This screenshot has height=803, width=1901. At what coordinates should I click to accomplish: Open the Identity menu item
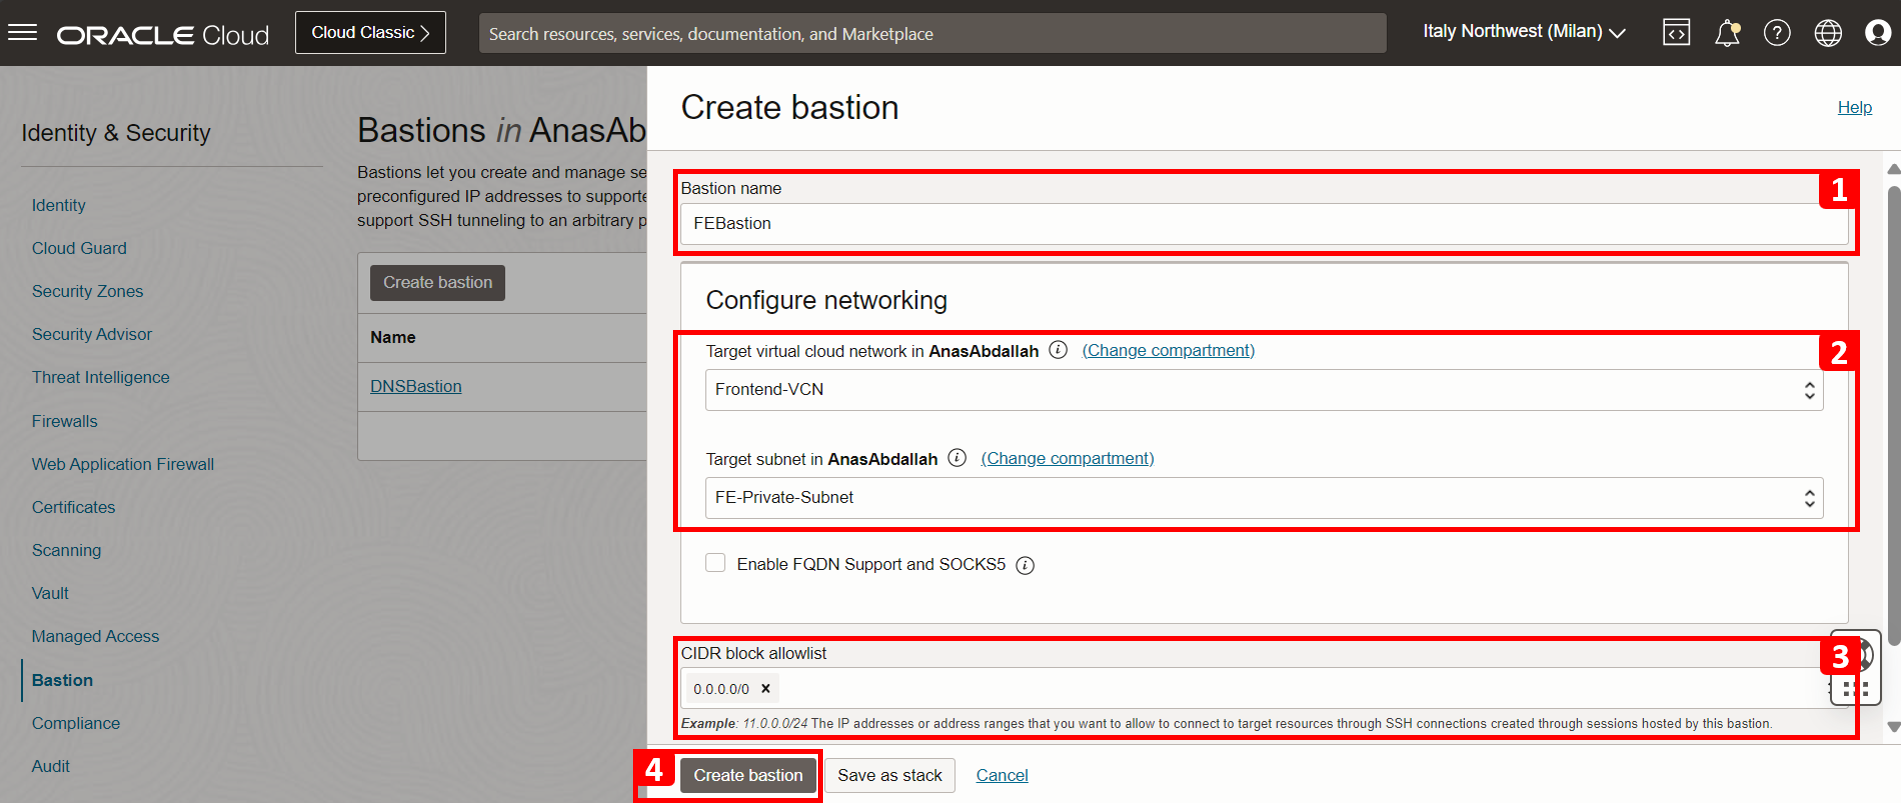pos(59,205)
